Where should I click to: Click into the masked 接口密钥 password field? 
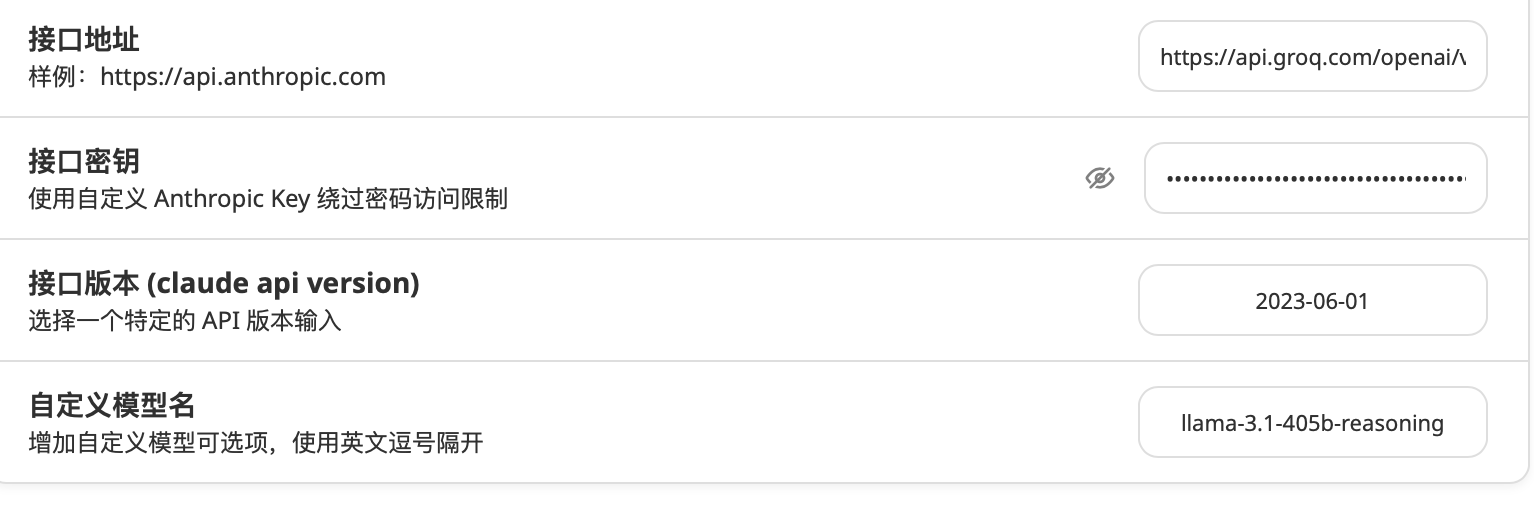pos(1315,178)
